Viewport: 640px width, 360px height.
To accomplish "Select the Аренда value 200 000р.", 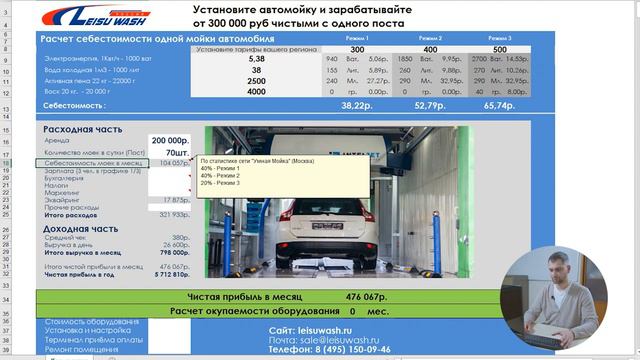I will [x=169, y=140].
